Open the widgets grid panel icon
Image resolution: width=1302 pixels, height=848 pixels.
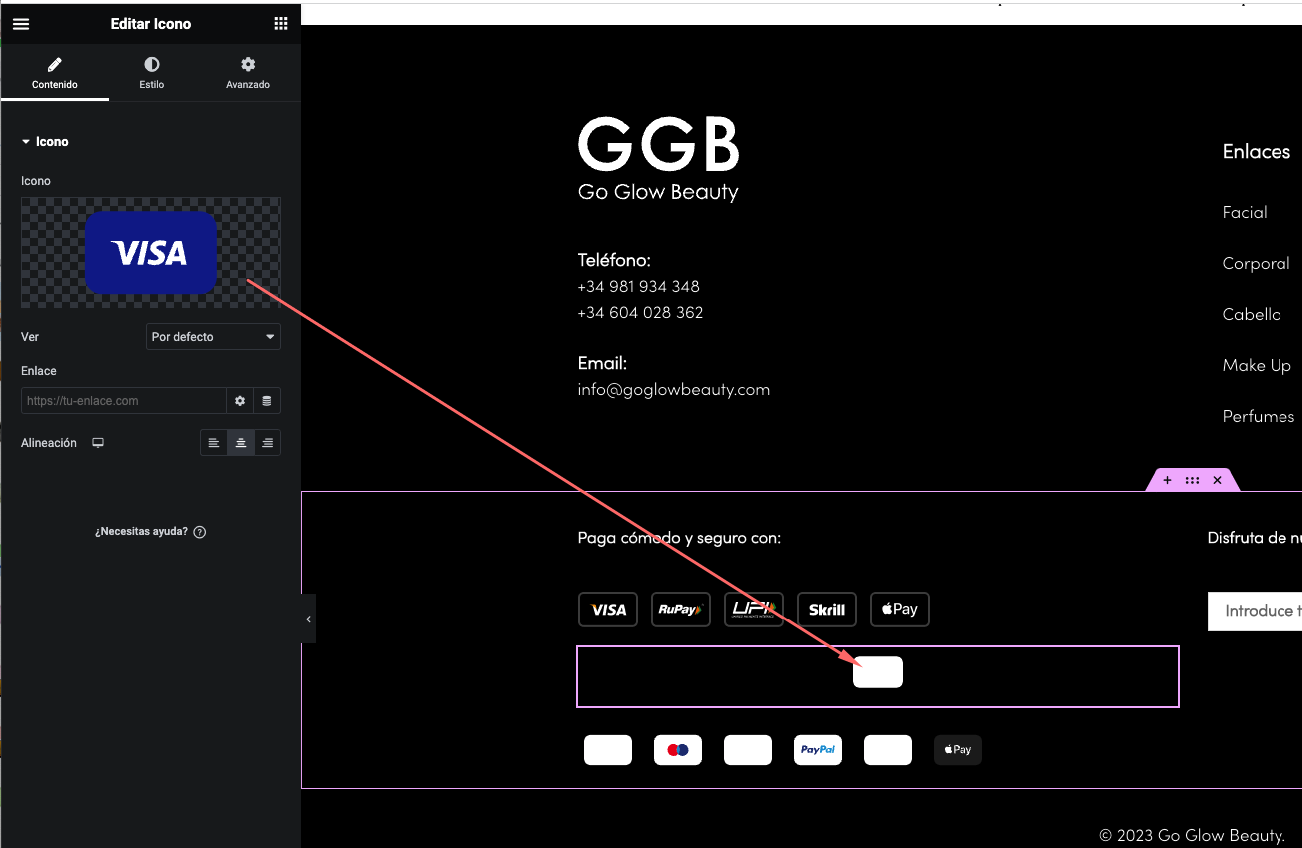click(281, 24)
